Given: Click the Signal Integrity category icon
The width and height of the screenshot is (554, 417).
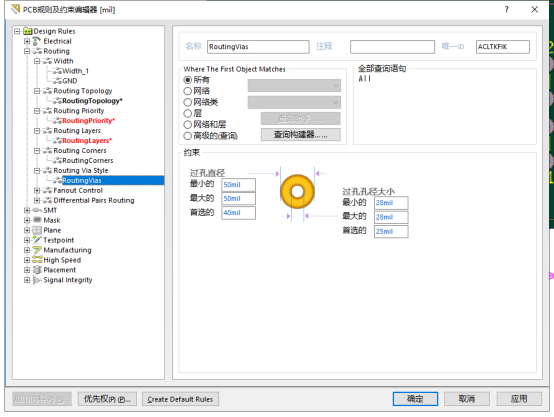Looking at the screenshot, I should click(x=37, y=280).
